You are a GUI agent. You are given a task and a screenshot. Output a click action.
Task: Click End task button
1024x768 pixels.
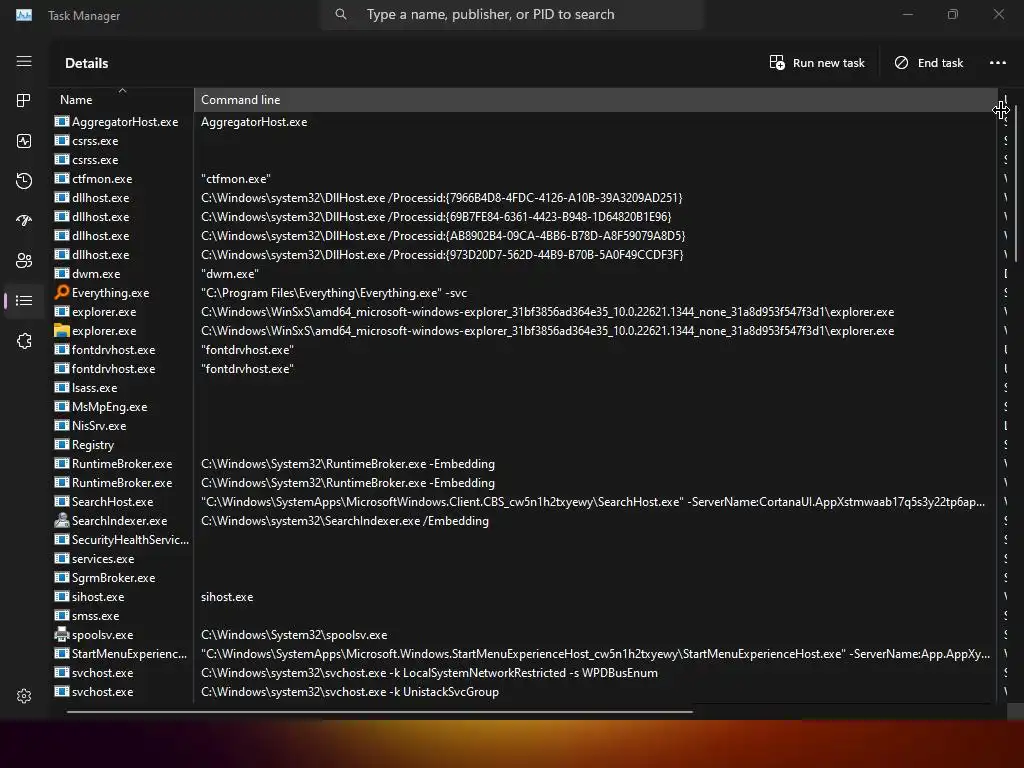point(929,63)
